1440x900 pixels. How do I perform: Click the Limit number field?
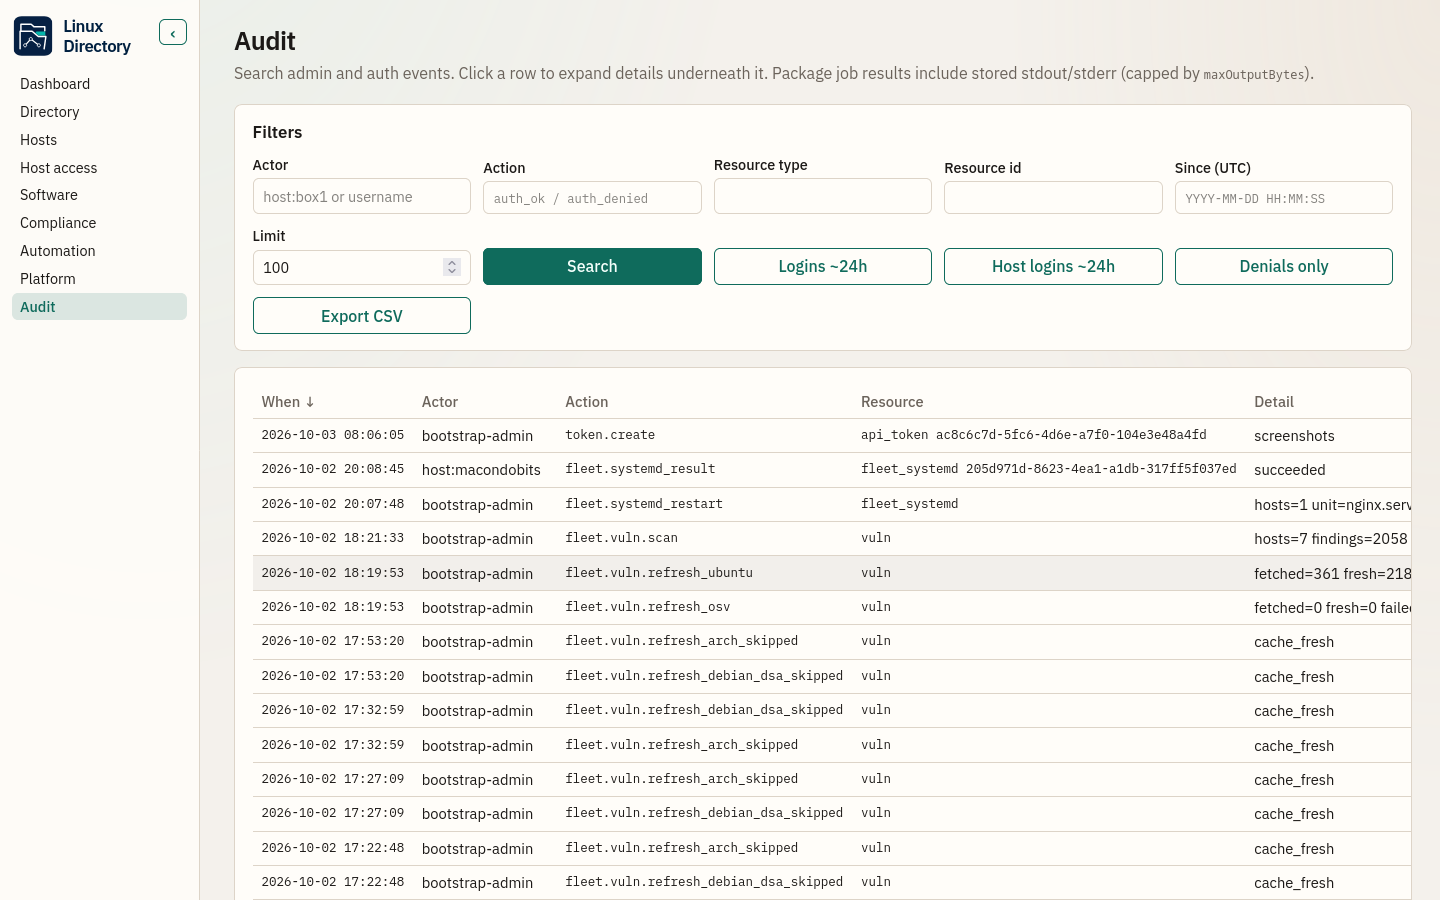[362, 267]
